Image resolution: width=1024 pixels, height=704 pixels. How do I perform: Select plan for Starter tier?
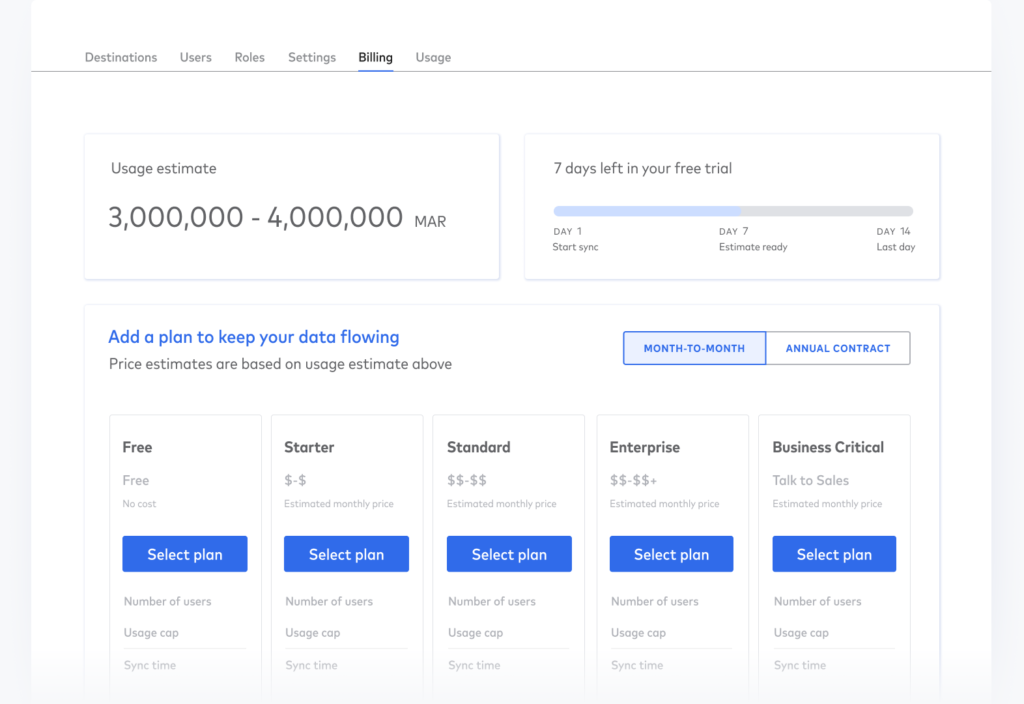tap(346, 554)
